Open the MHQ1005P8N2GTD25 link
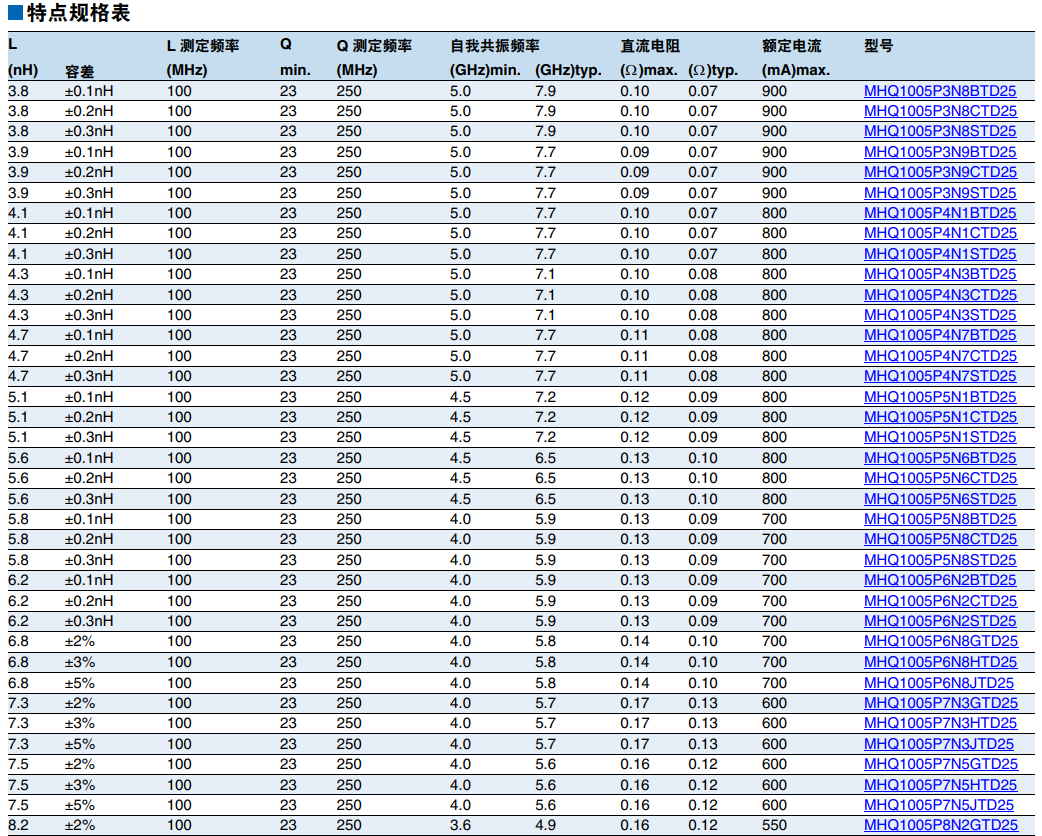 (940, 825)
